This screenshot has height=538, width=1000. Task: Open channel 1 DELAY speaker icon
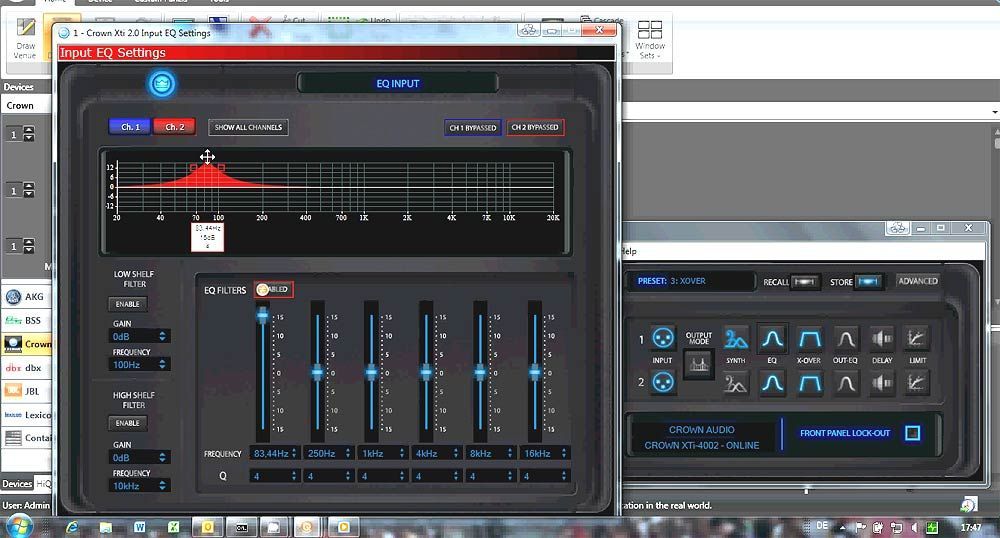pyautogui.click(x=881, y=338)
